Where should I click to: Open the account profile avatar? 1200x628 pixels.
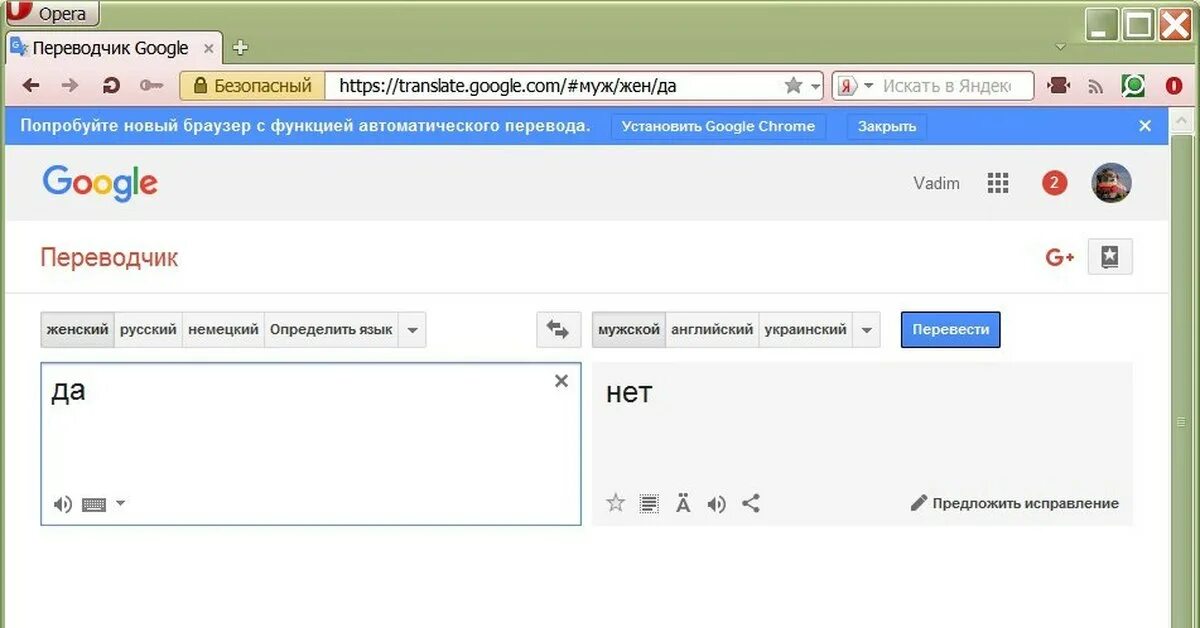[1112, 183]
